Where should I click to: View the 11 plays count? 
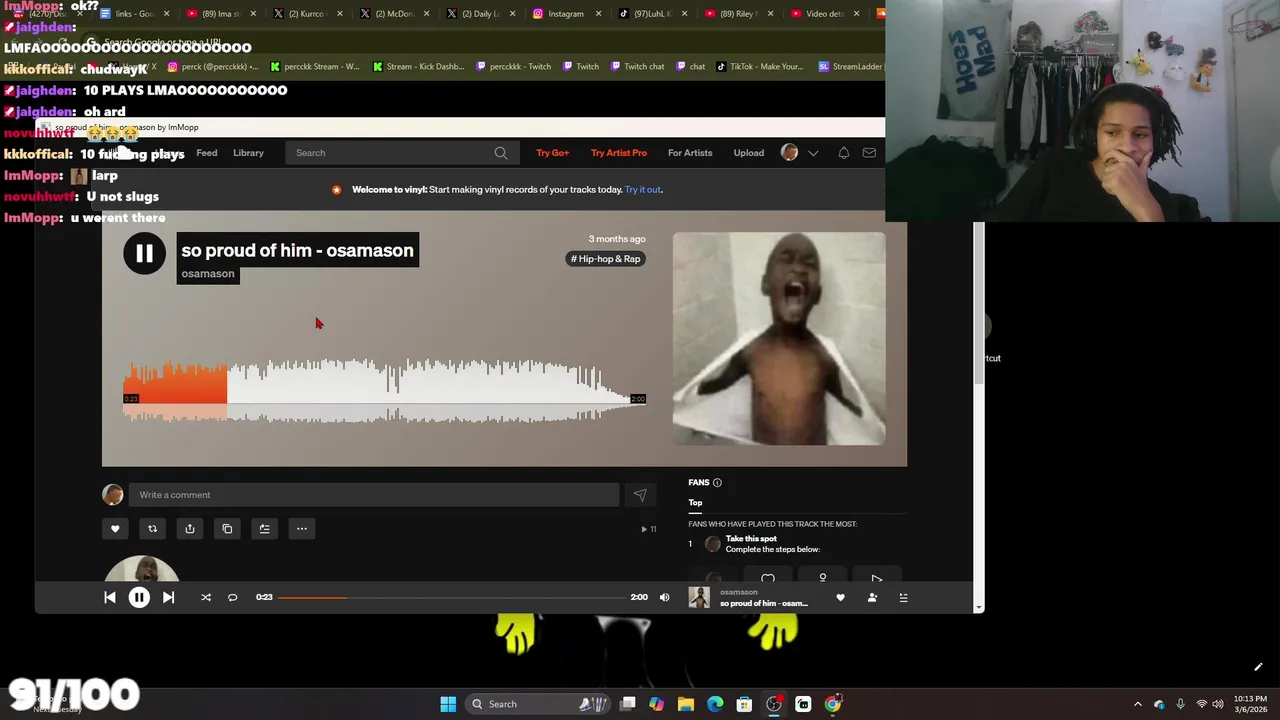pos(649,529)
